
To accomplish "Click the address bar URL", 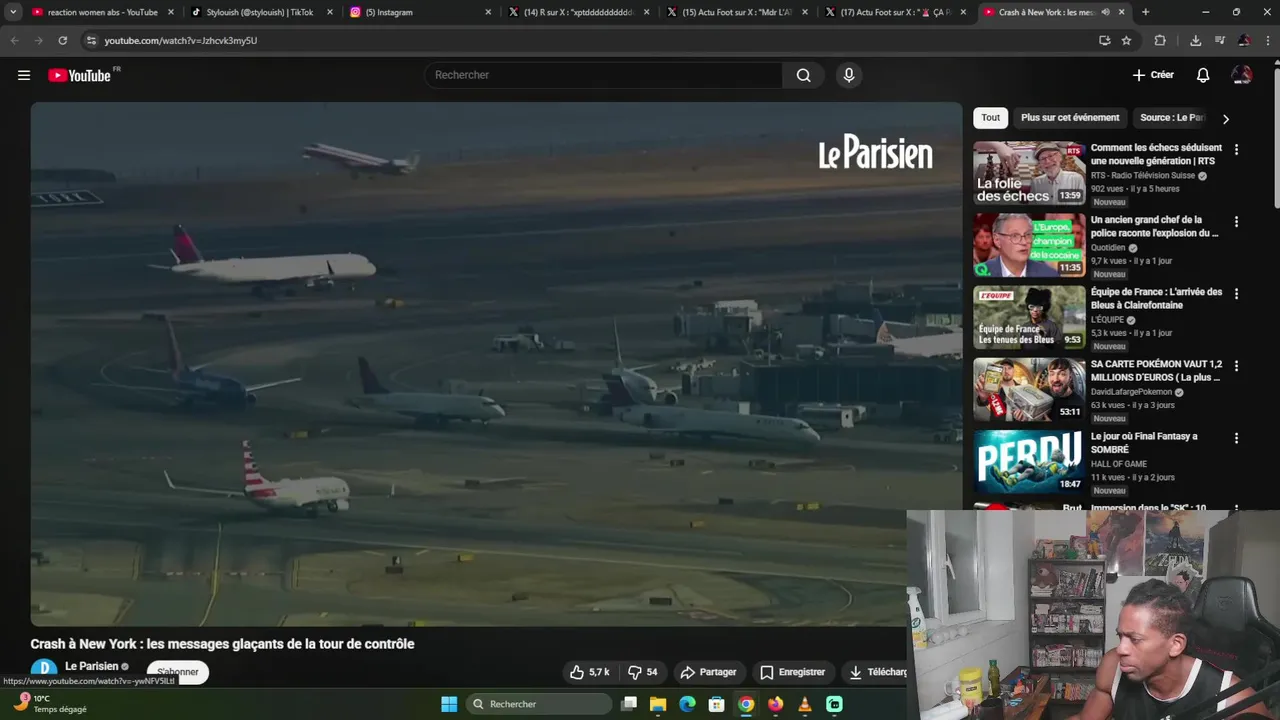I will click(181, 40).
